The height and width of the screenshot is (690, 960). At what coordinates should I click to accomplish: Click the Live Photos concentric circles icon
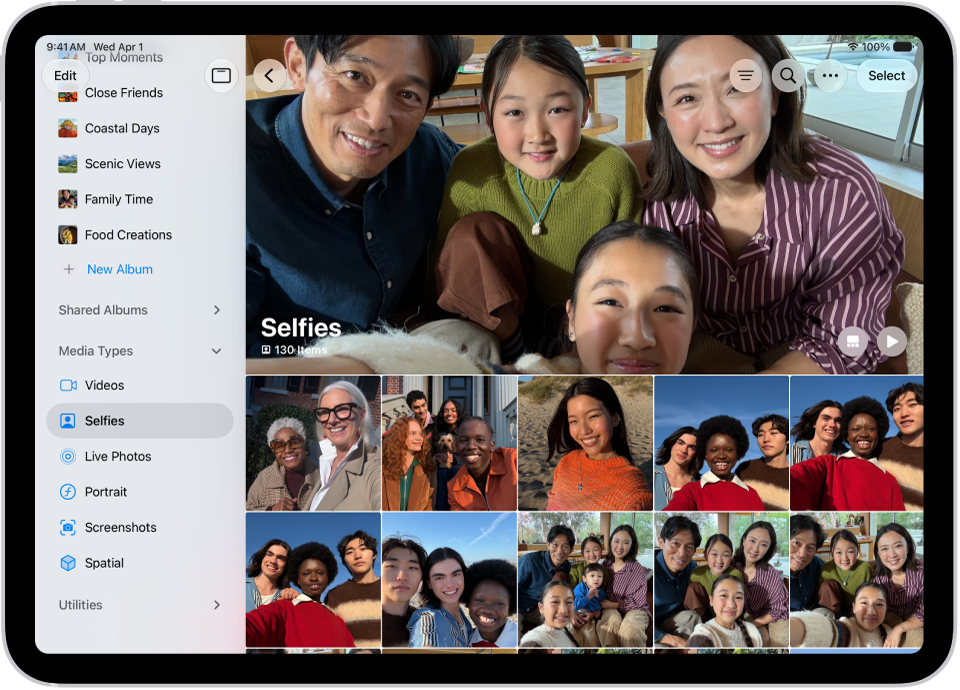point(68,456)
